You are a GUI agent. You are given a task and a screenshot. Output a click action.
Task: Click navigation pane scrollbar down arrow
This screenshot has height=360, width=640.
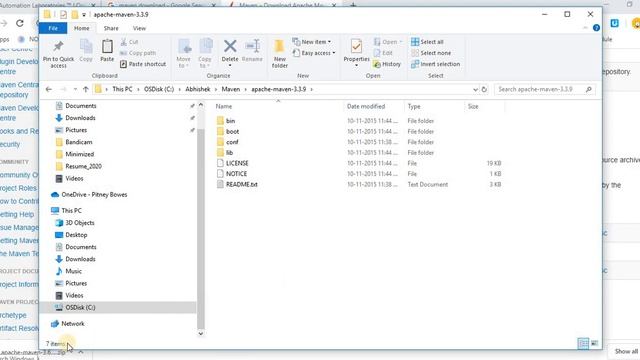(200, 333)
